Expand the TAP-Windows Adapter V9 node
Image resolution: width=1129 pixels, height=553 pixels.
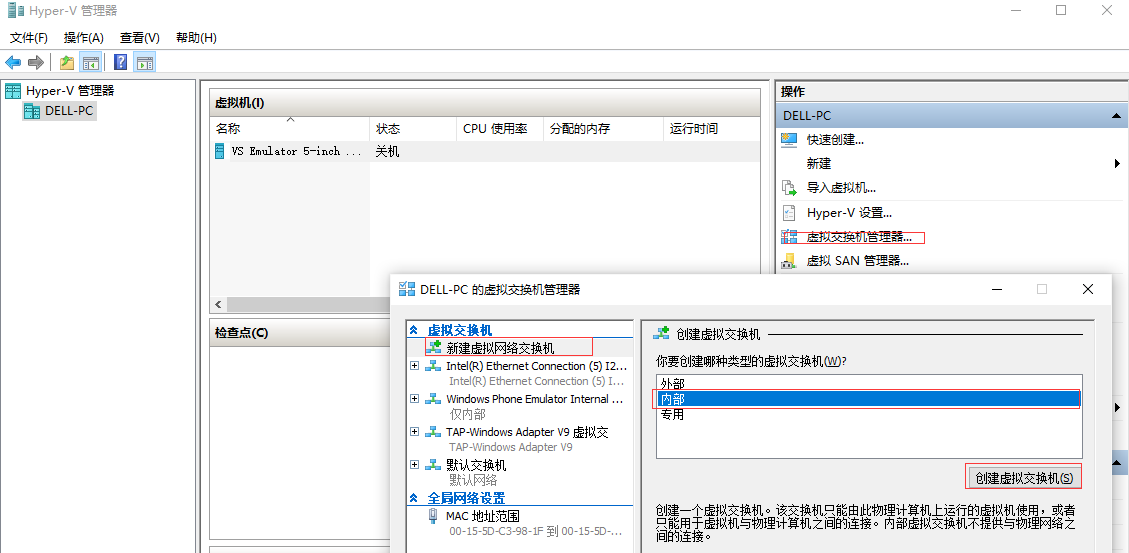(414, 432)
